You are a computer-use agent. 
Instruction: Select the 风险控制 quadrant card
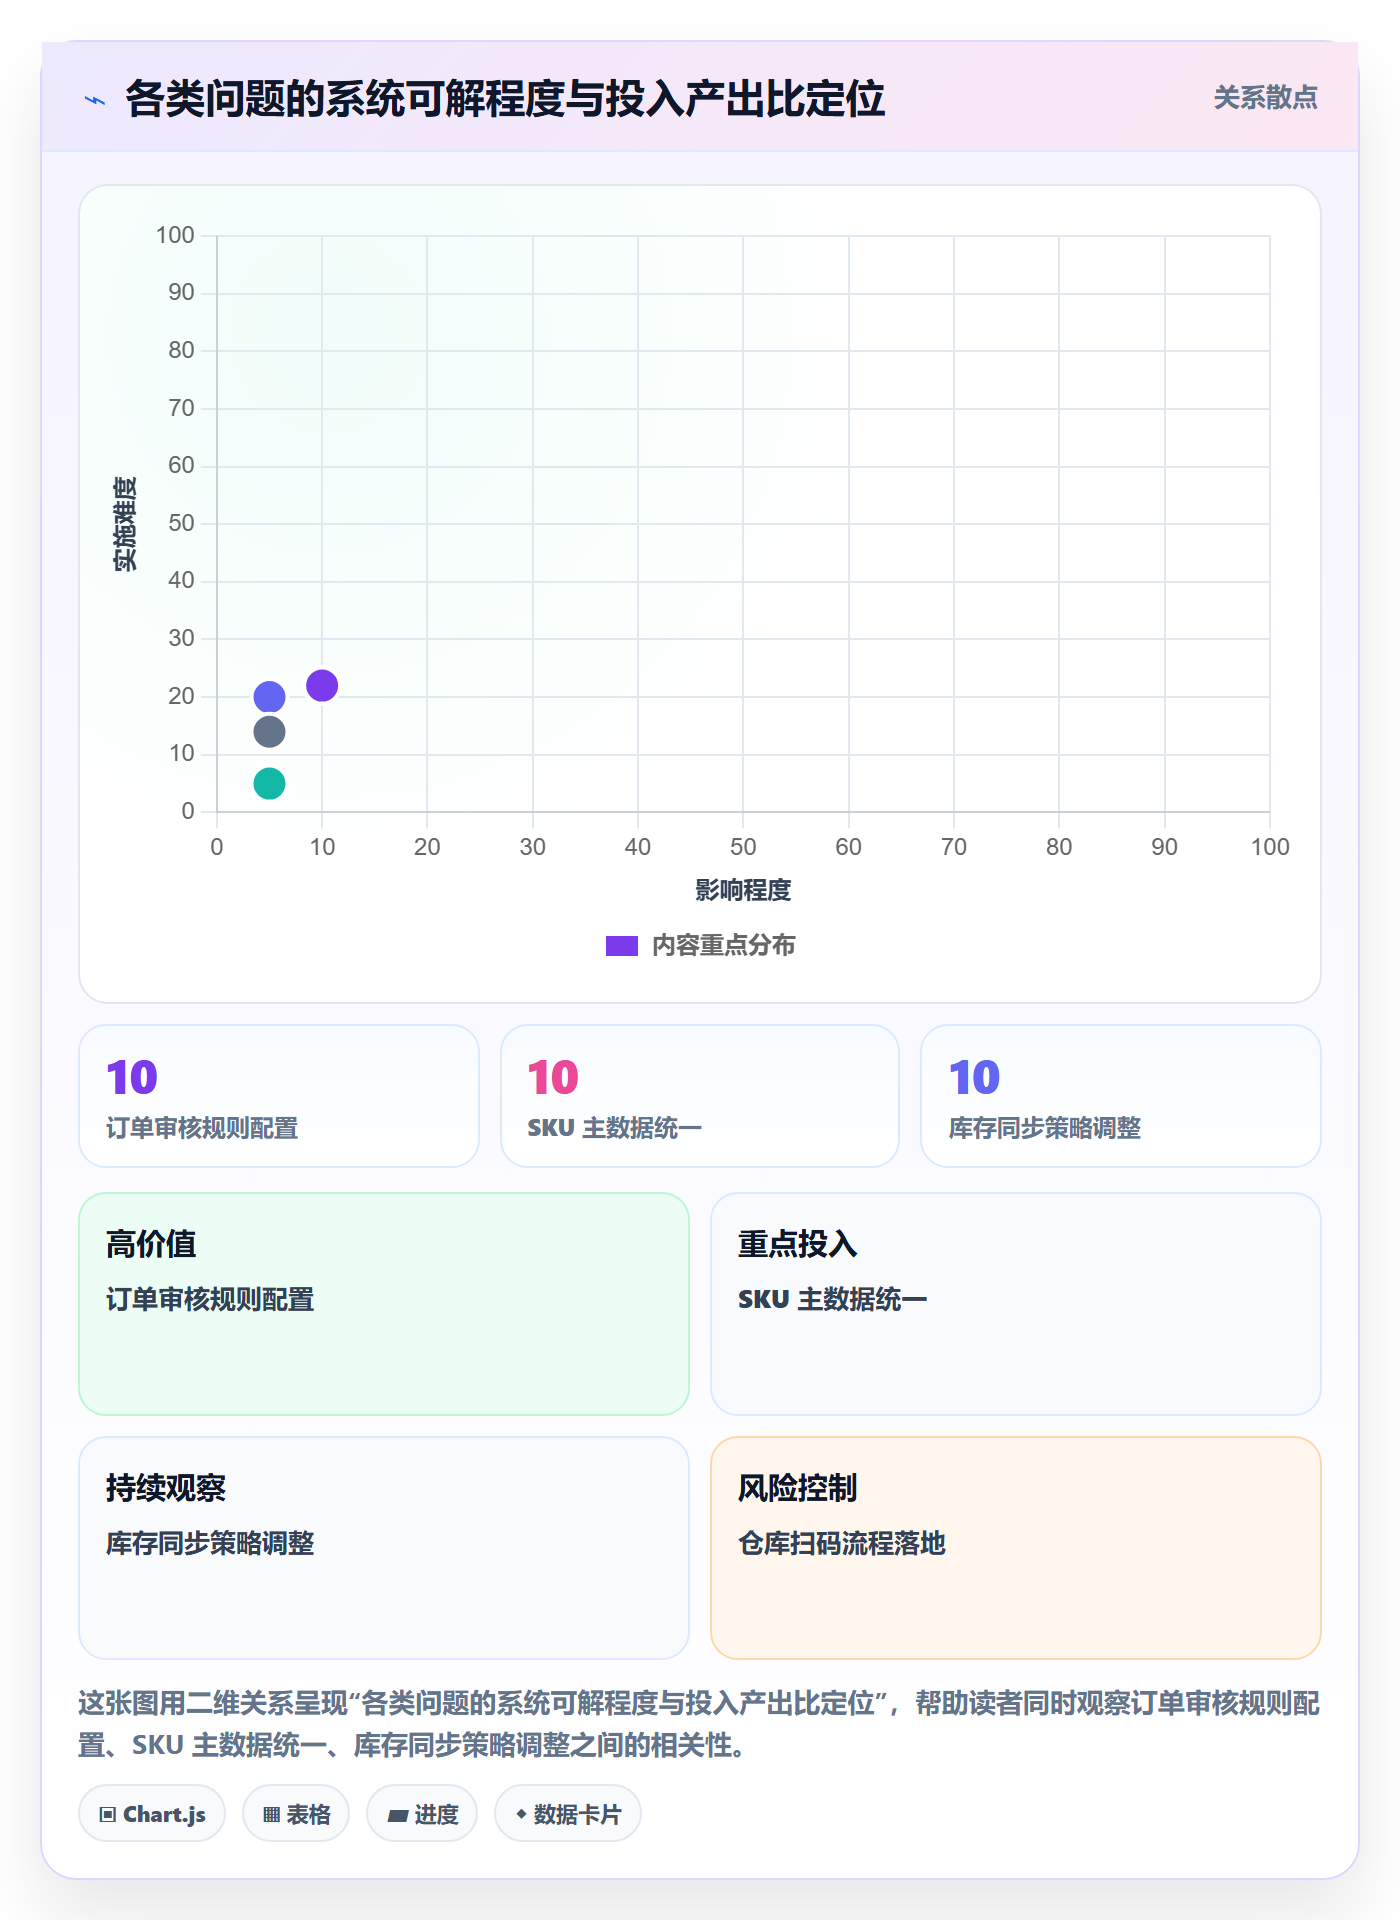click(x=1016, y=1548)
